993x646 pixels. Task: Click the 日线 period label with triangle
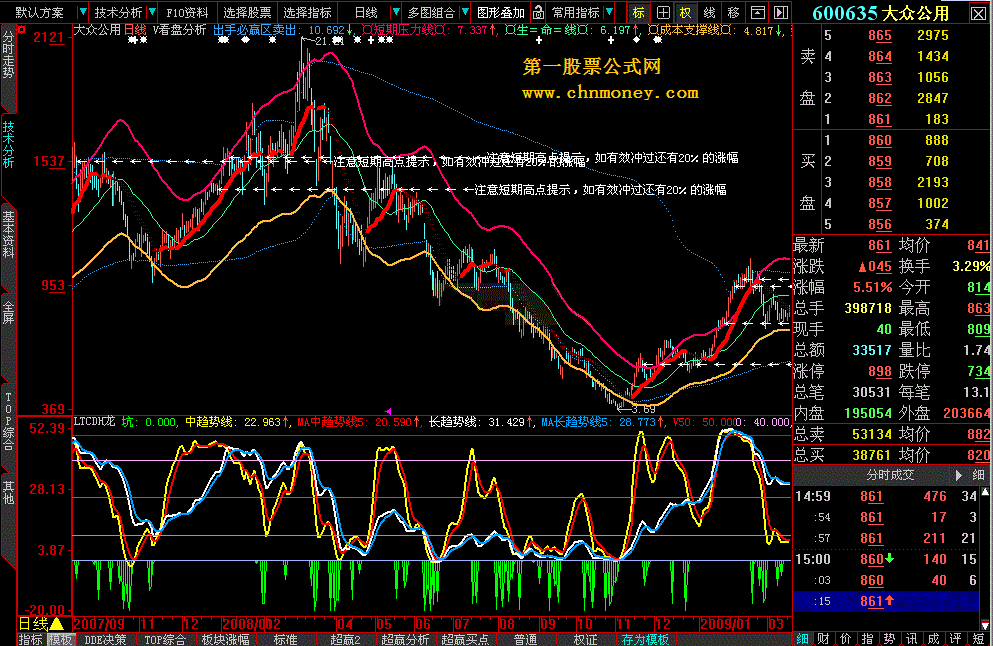point(41,624)
